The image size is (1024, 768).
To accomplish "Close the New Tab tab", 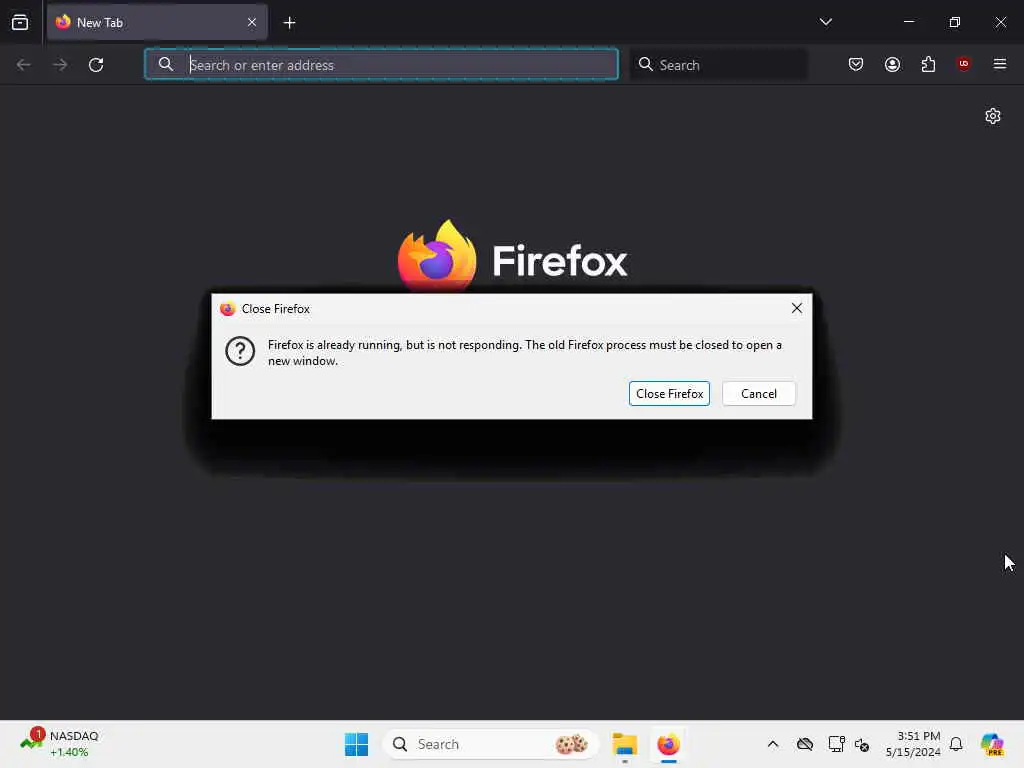I will click(x=251, y=22).
